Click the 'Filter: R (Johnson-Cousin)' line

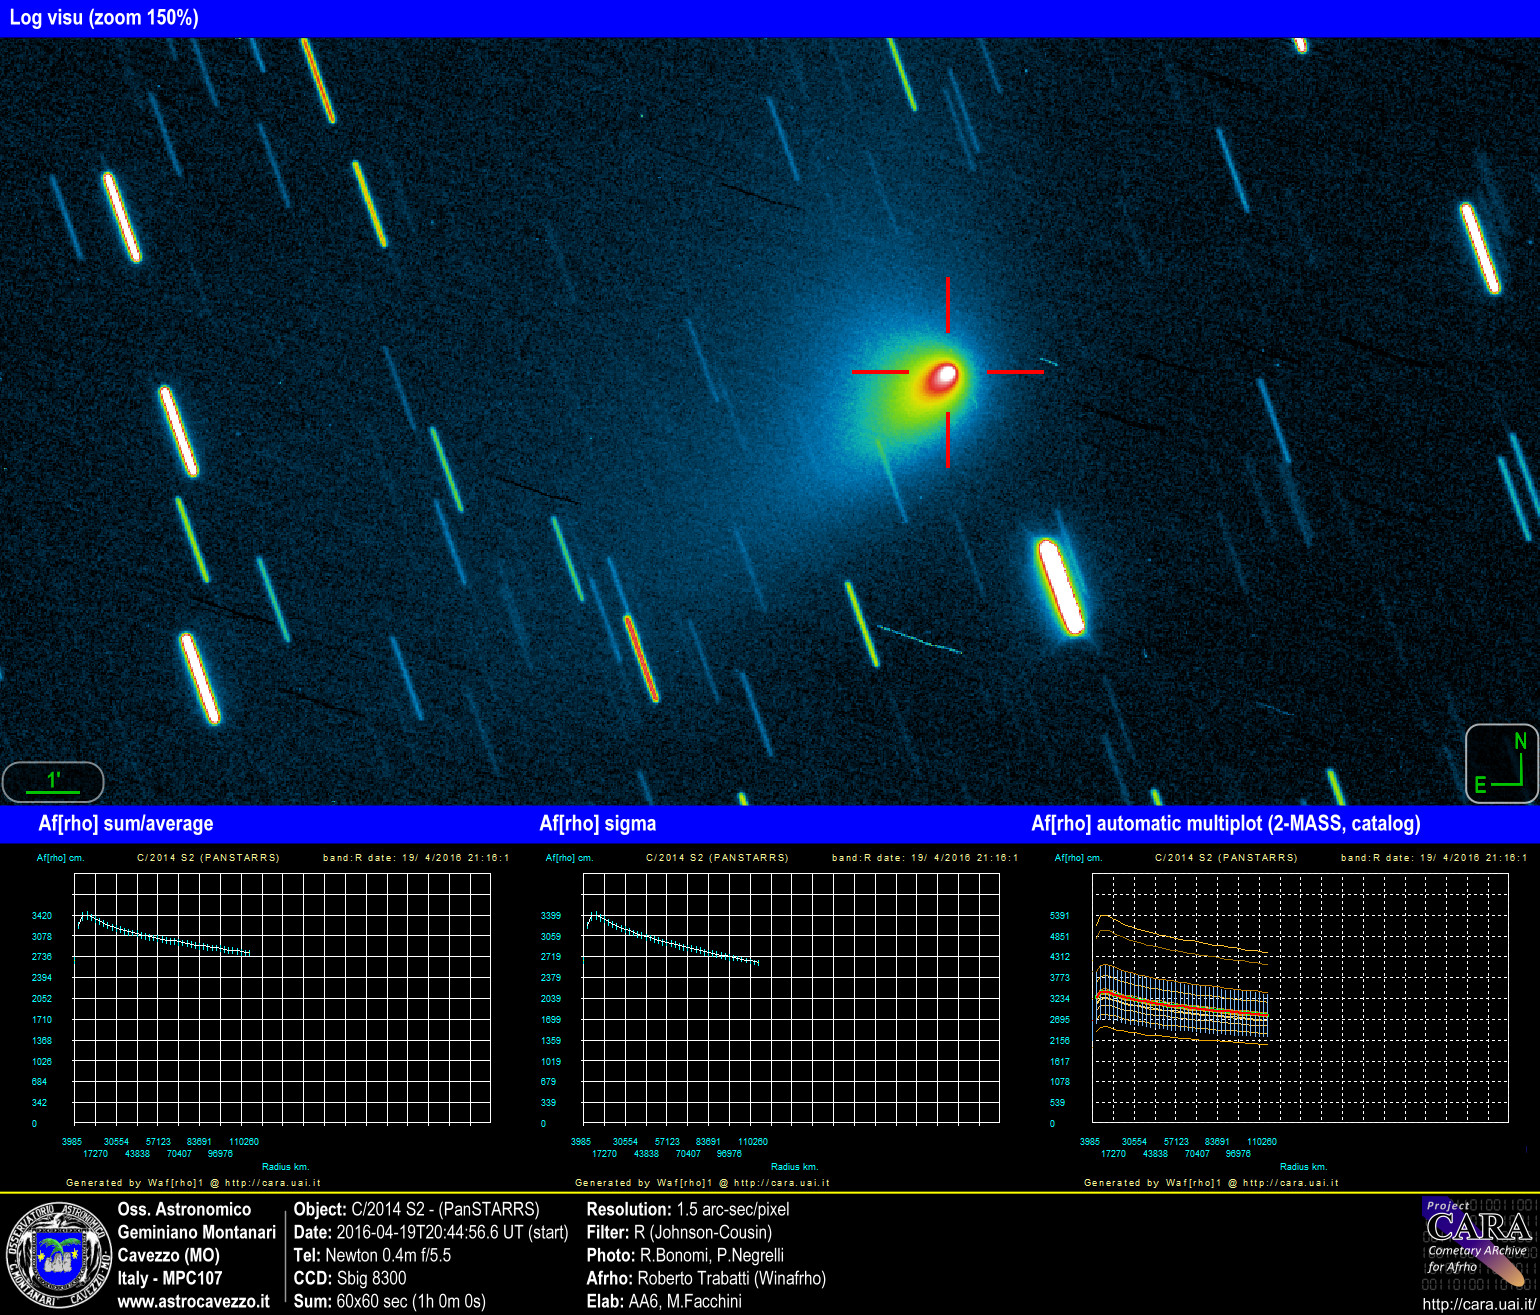point(679,1232)
